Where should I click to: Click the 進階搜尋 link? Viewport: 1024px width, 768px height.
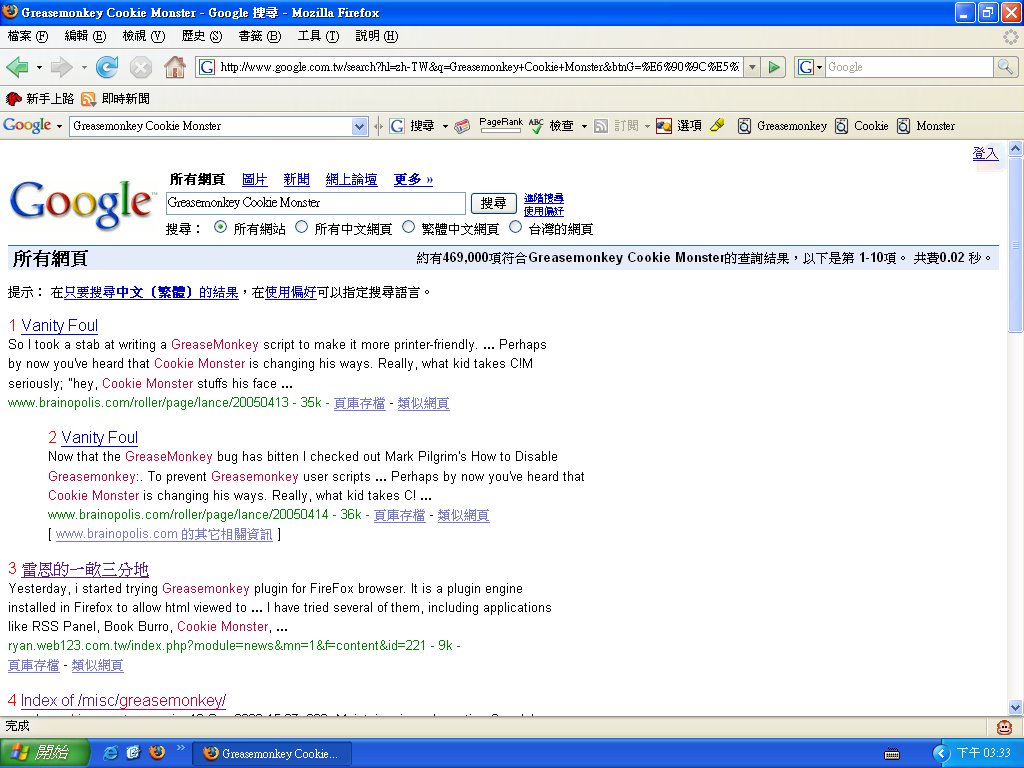(x=543, y=198)
